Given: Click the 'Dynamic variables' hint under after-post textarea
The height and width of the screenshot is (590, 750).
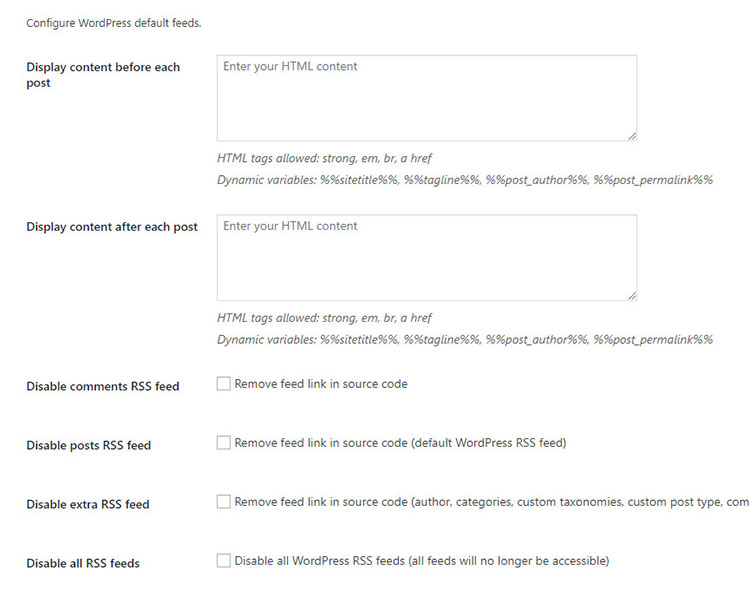Looking at the screenshot, I should 464,340.
